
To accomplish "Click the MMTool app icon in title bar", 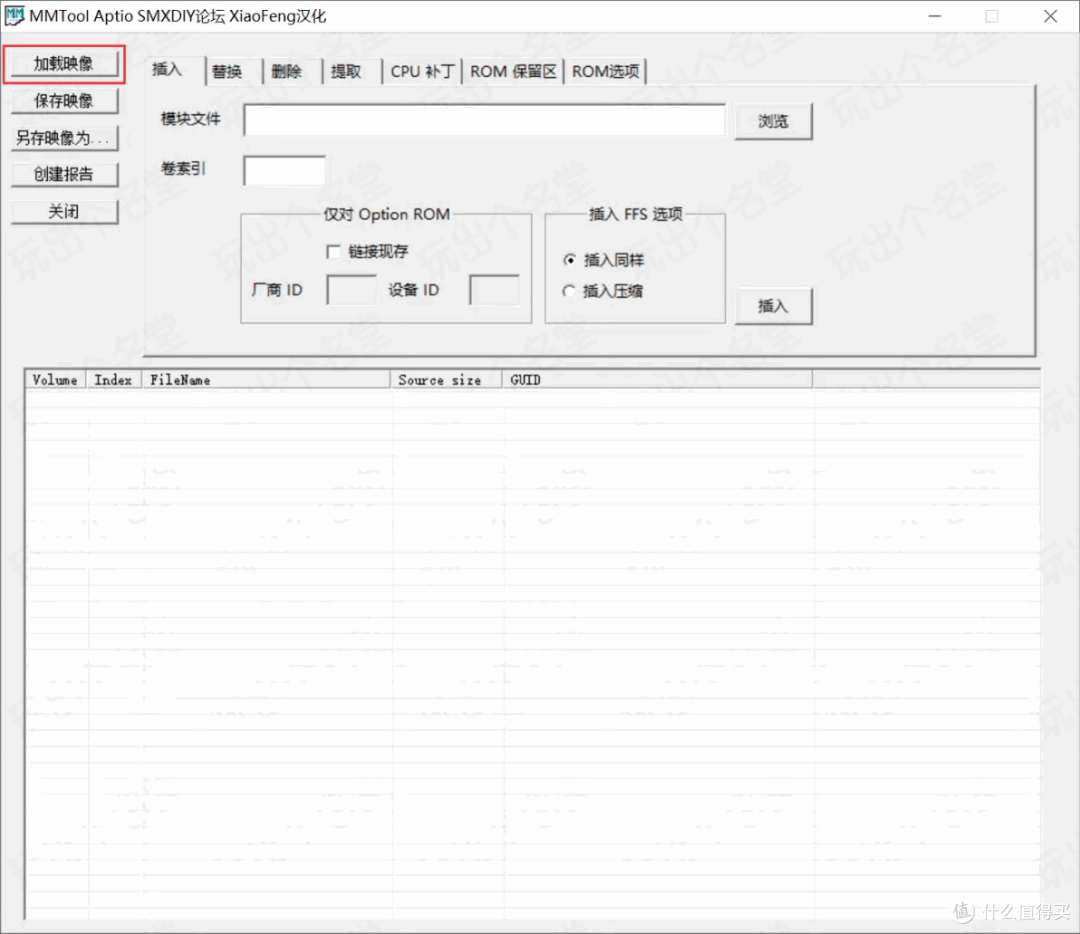I will (14, 16).
